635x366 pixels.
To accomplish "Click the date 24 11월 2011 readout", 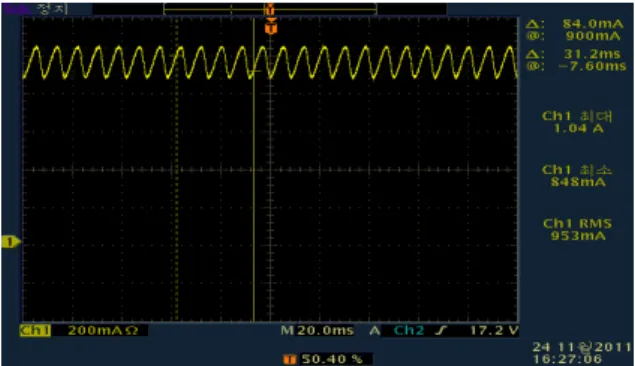I will 582,347.
